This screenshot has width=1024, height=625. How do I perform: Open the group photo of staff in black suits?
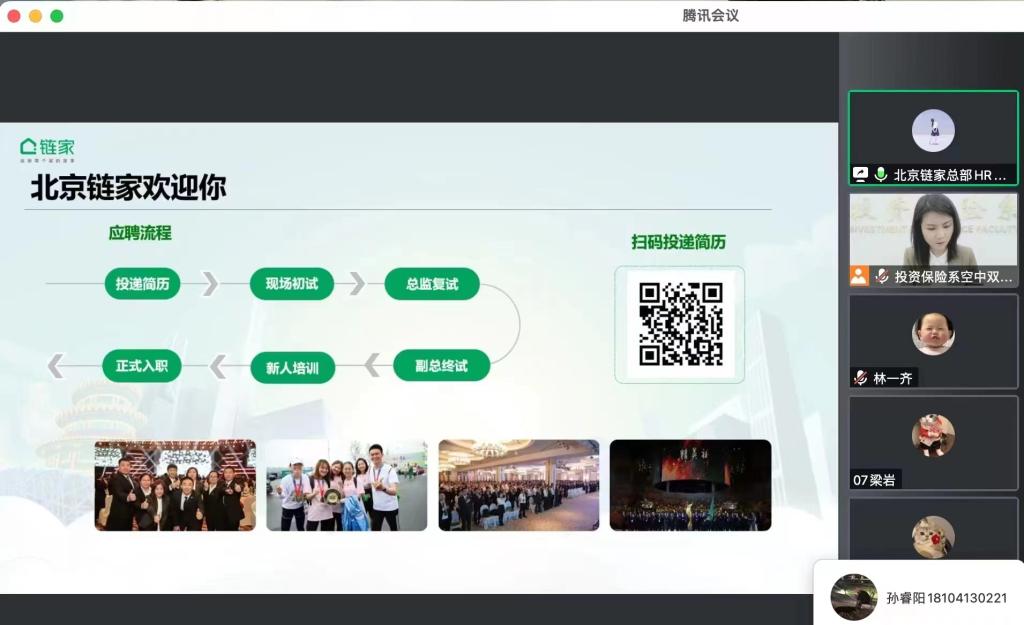pos(175,485)
